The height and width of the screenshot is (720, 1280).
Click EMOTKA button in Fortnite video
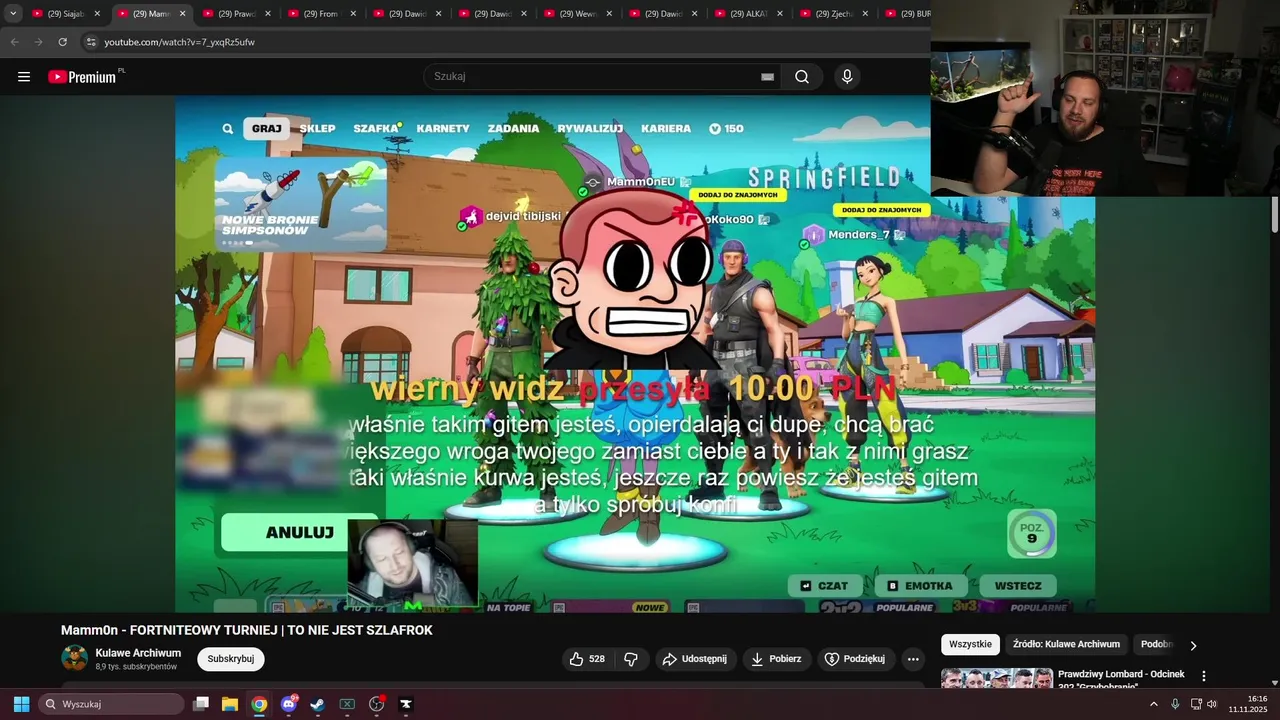921,586
